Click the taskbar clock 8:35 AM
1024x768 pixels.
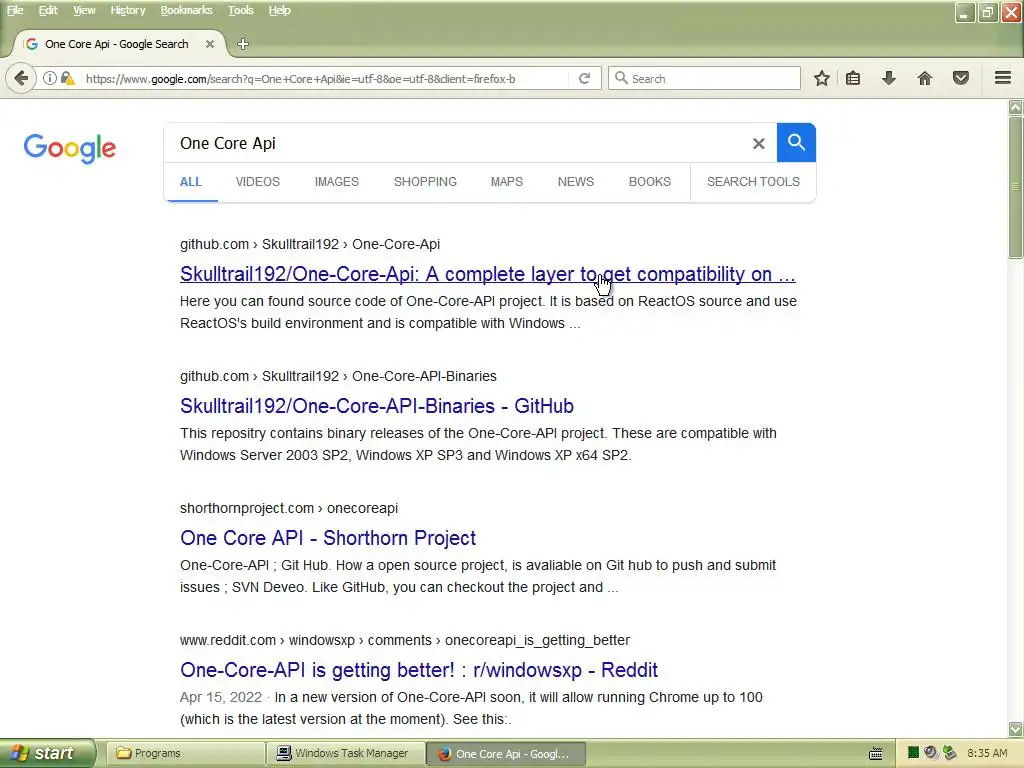[x=987, y=754]
